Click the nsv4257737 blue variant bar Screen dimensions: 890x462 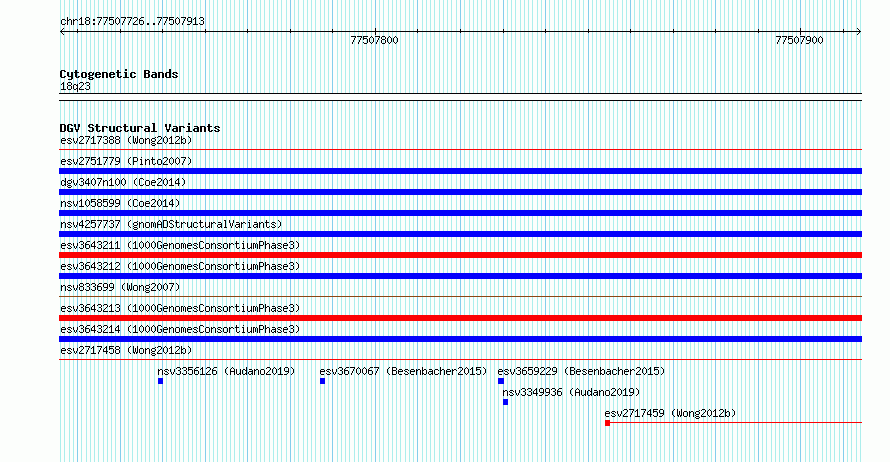(x=460, y=234)
